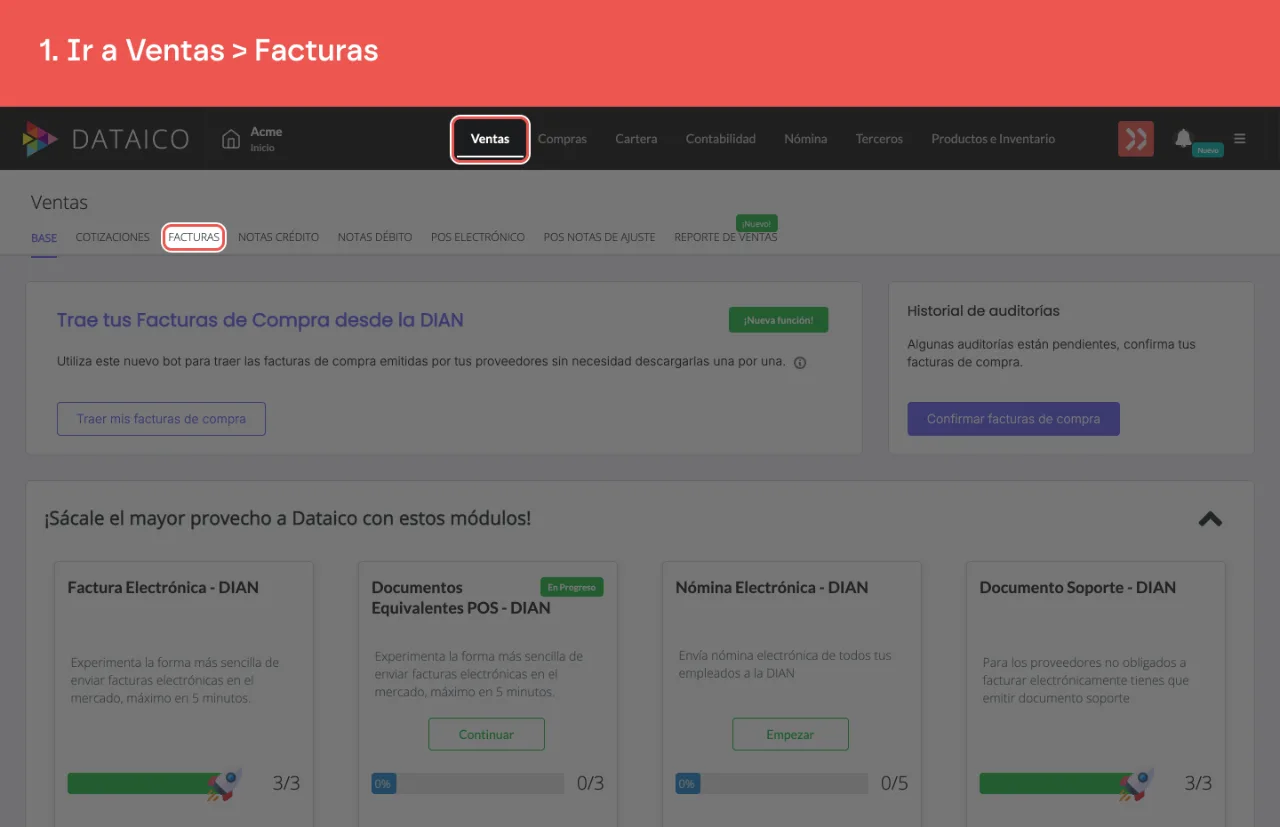
Task: Open the Nómina menu
Action: pos(806,139)
